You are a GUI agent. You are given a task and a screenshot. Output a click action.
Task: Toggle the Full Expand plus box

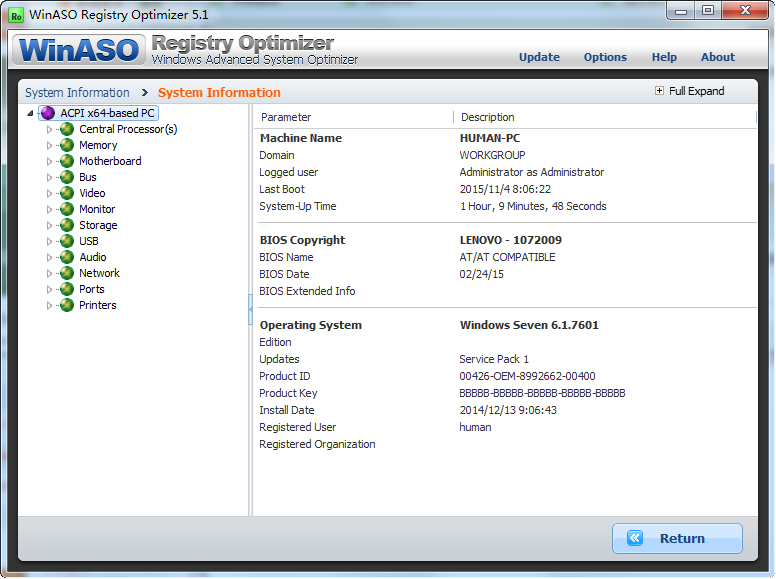tap(659, 91)
